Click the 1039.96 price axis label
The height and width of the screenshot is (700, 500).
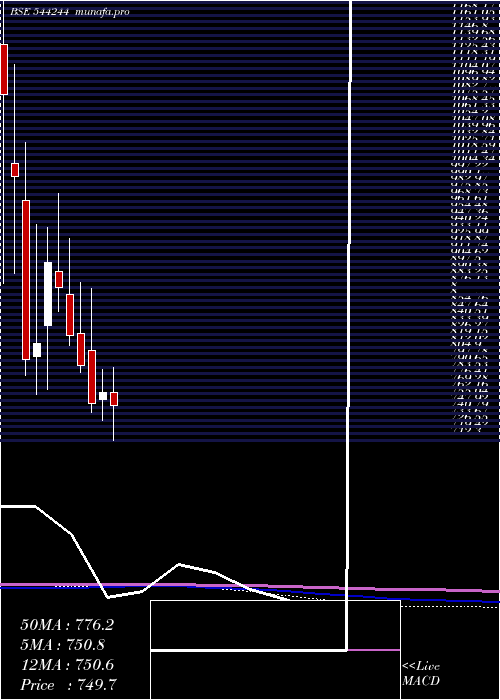(x=473, y=125)
